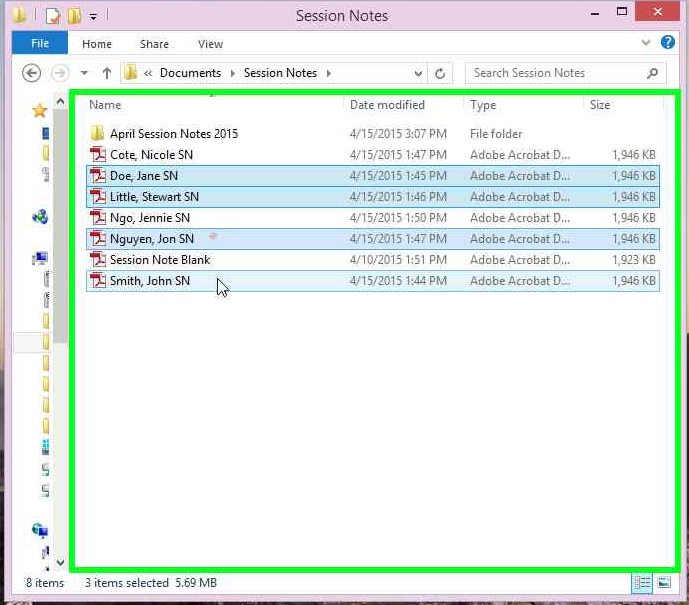The width and height of the screenshot is (689, 605).
Task: Click the Forward navigation arrow
Action: click(60, 73)
